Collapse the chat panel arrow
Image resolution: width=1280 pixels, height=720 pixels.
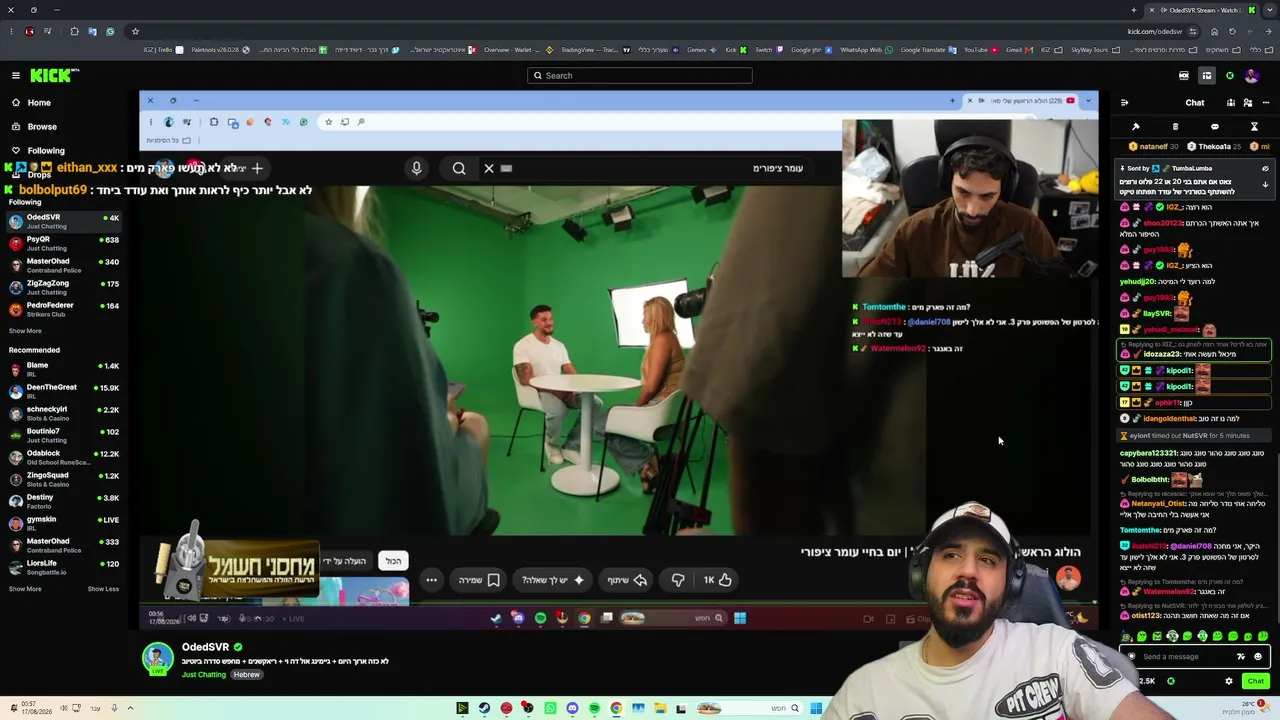[1124, 103]
